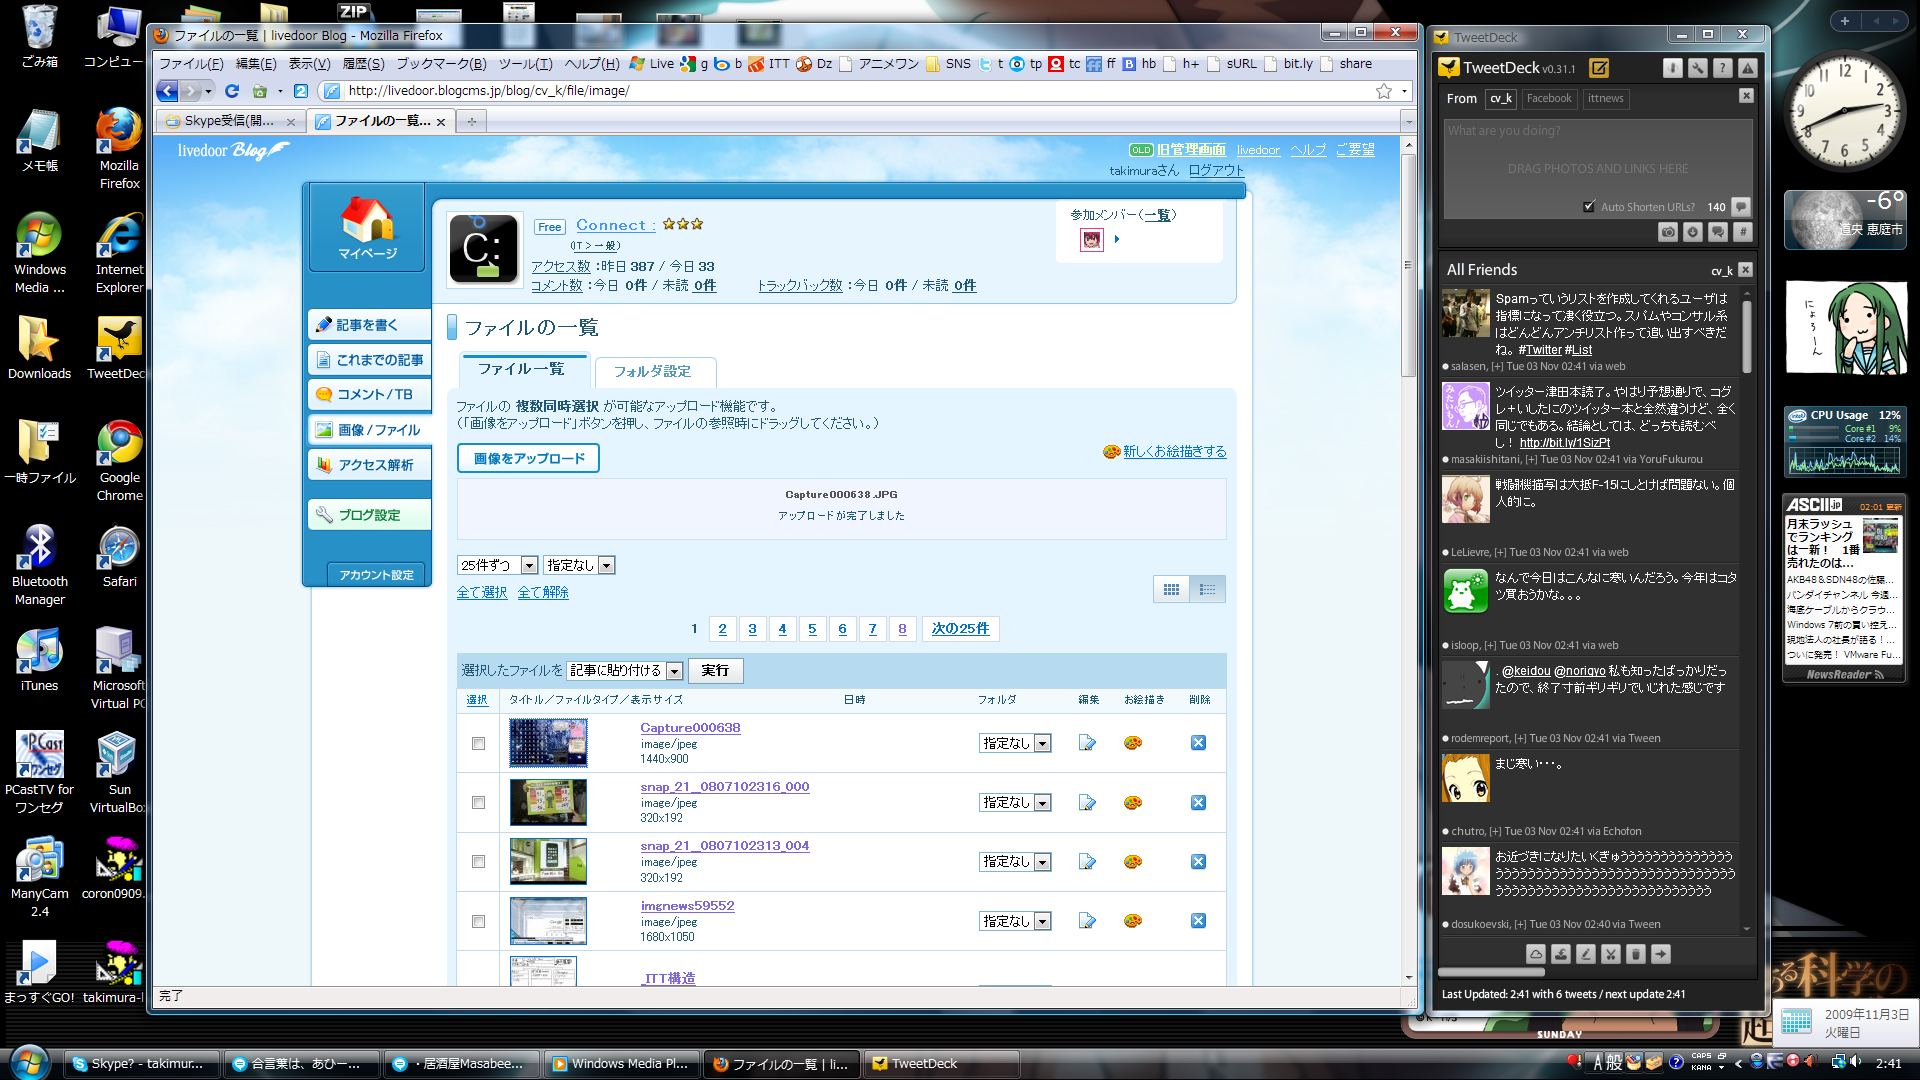Click the recent conversations bubbles icon in TweetDeck
1920x1080 pixels.
(x=1718, y=232)
